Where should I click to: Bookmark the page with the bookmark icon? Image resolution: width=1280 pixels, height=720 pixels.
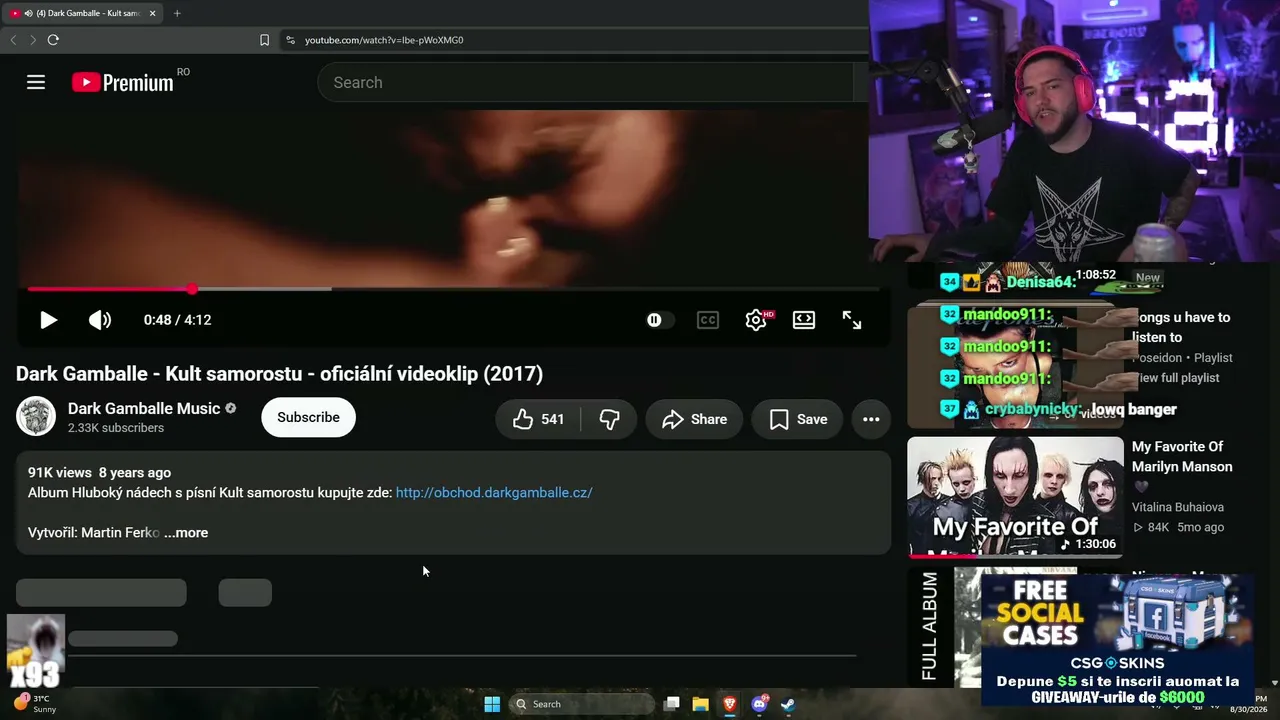click(264, 40)
